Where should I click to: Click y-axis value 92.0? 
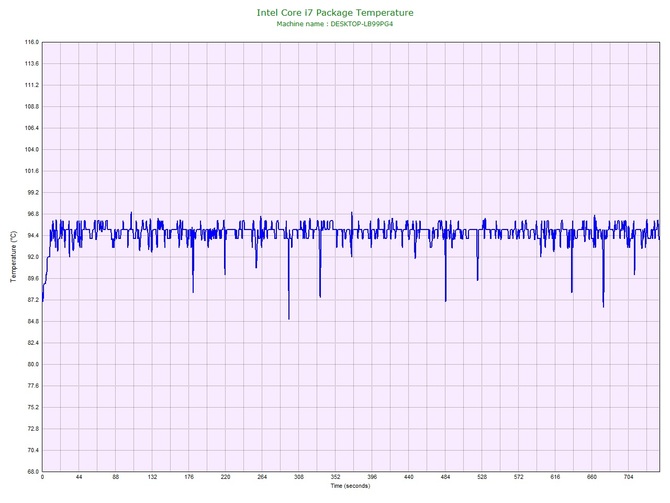click(33, 257)
